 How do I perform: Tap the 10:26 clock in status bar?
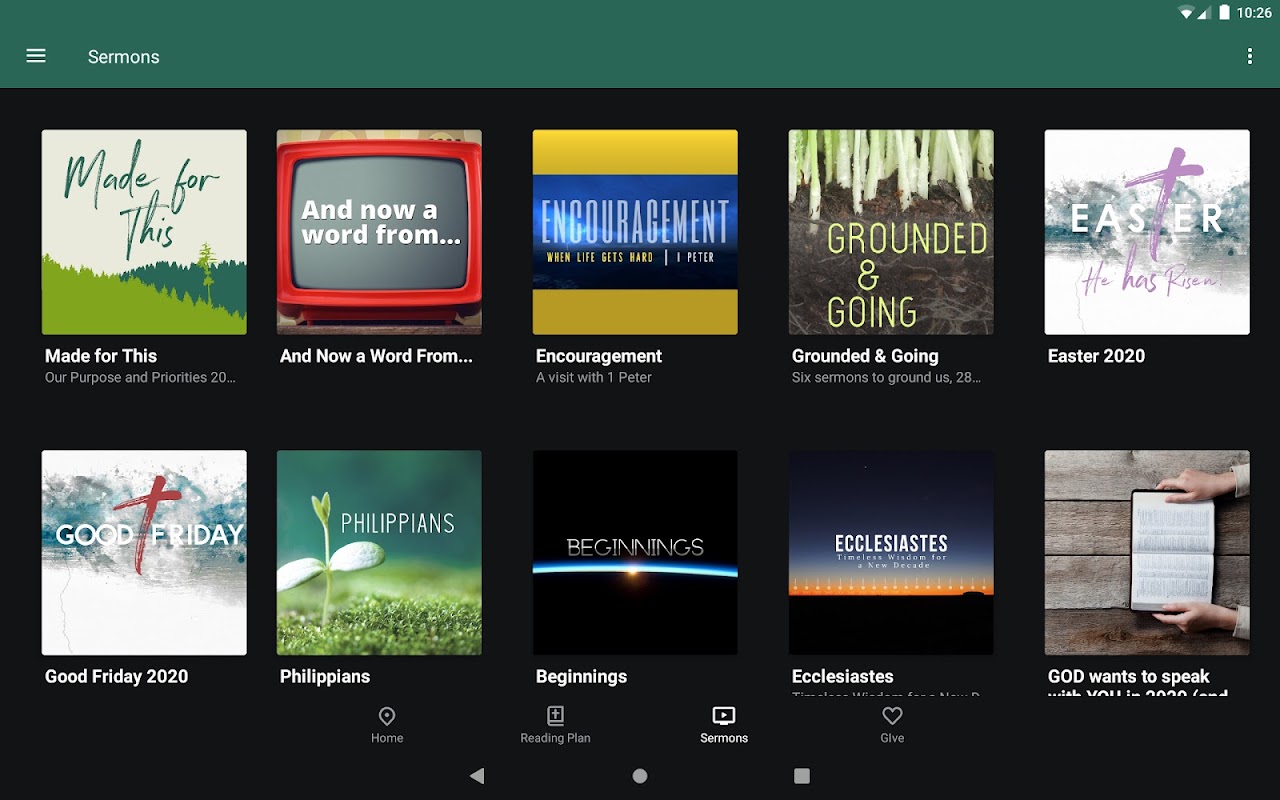click(x=1254, y=13)
